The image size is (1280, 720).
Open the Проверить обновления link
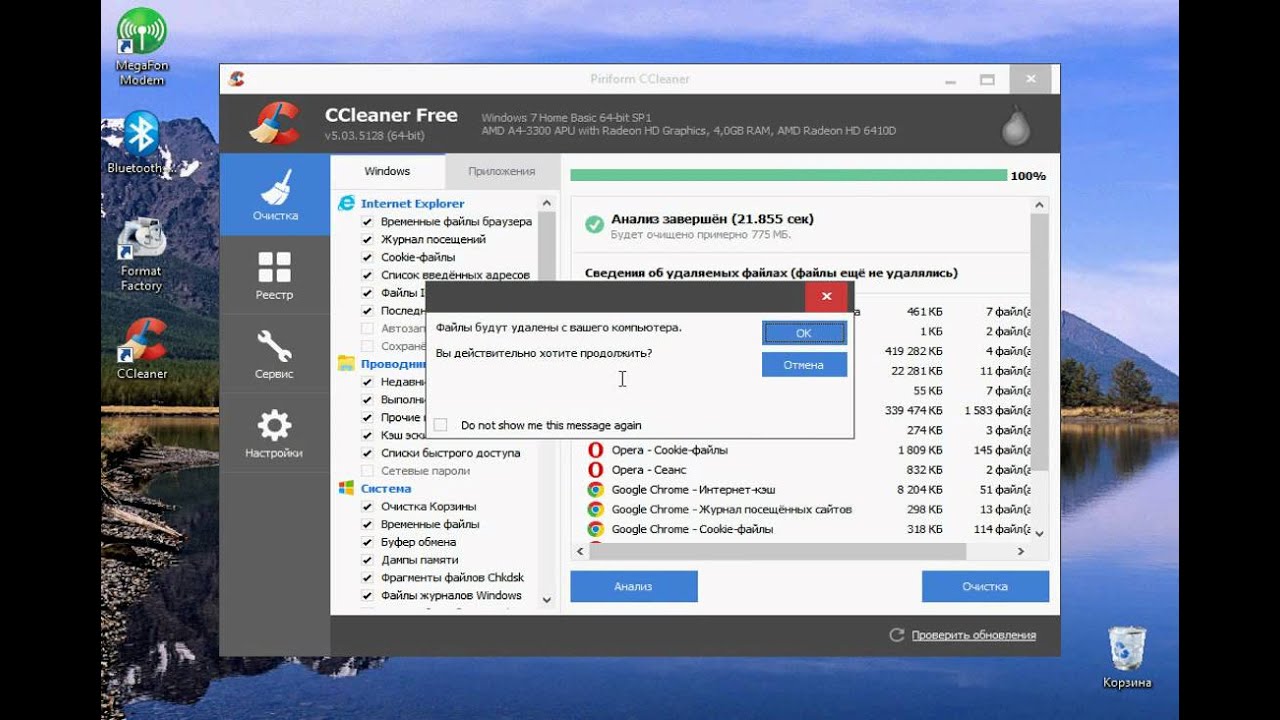coord(973,635)
